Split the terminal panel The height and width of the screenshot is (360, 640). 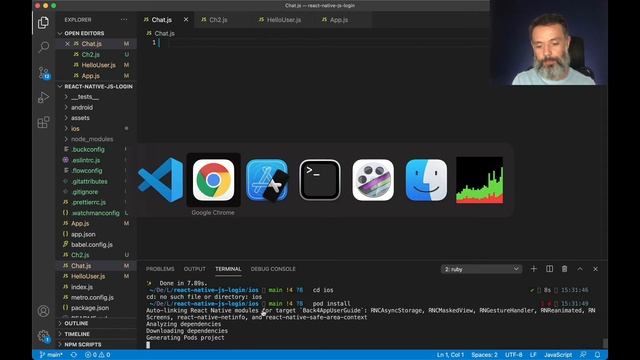click(549, 269)
